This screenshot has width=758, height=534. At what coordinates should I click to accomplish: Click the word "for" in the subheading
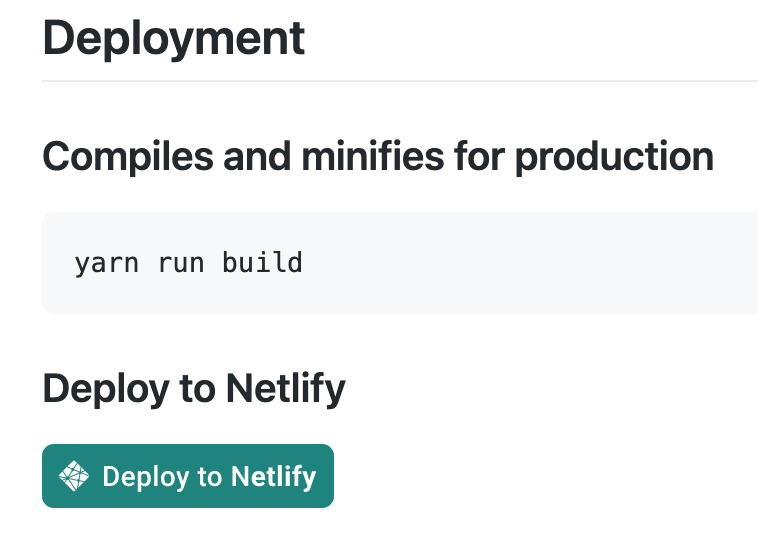[479, 156]
